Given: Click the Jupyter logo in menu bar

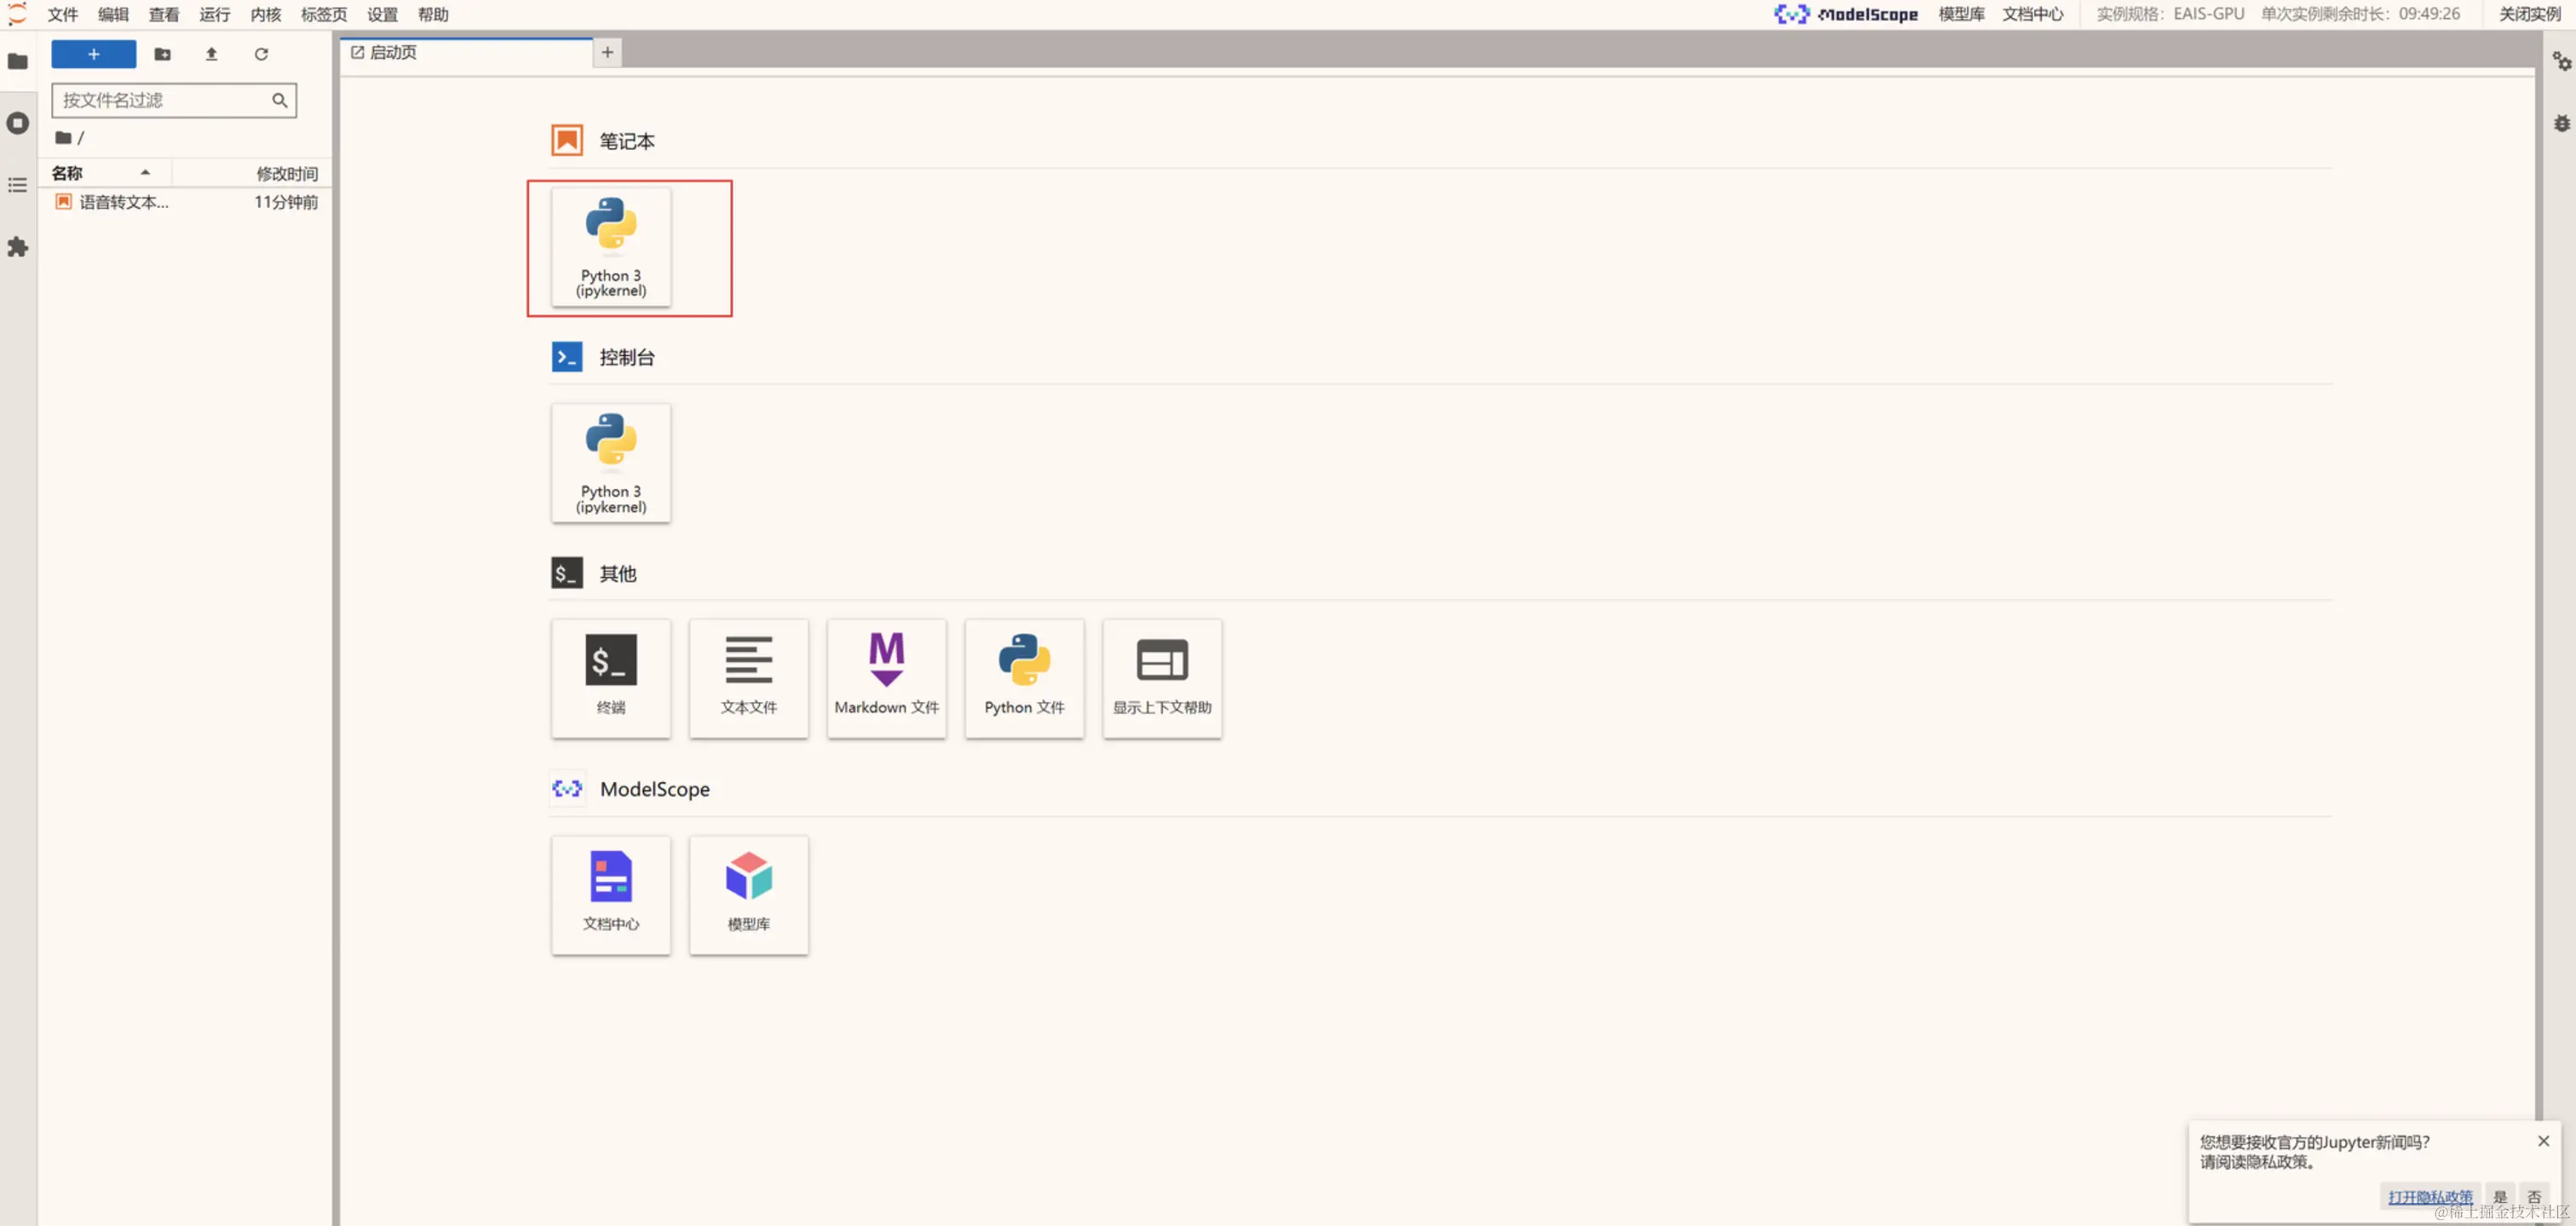Looking at the screenshot, I should pyautogui.click(x=17, y=14).
